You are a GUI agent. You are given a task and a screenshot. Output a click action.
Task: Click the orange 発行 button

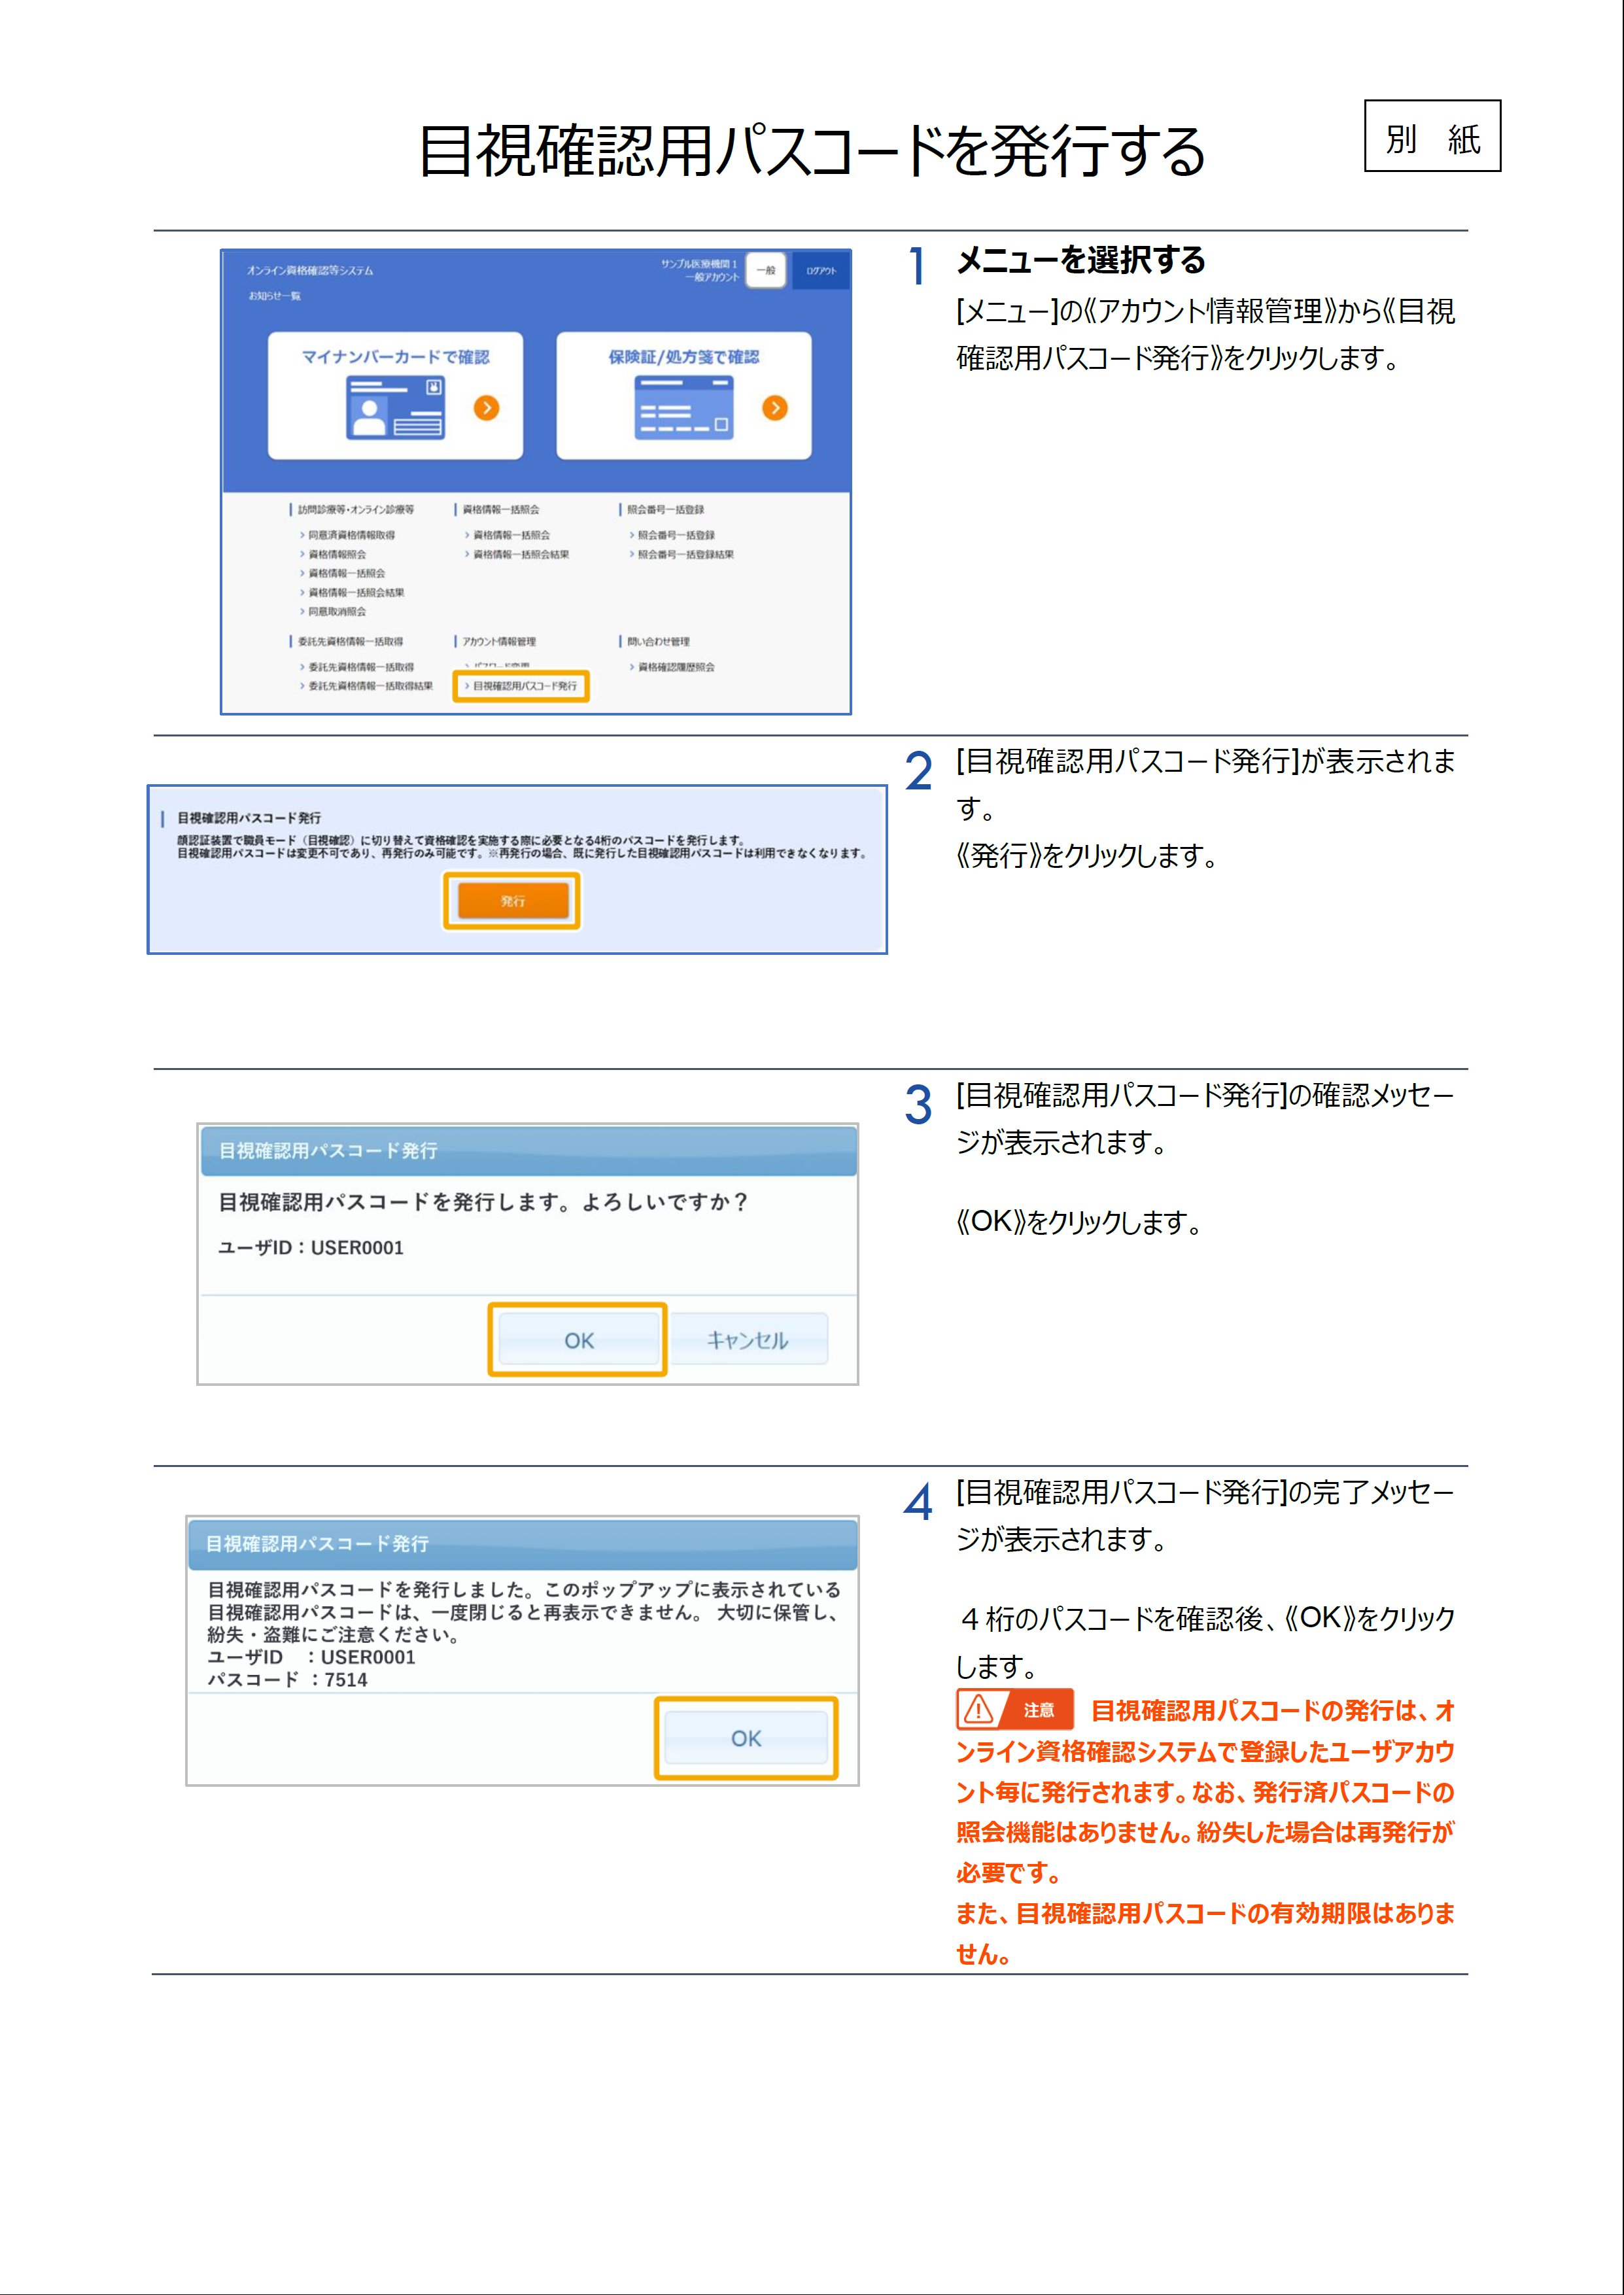pyautogui.click(x=513, y=901)
